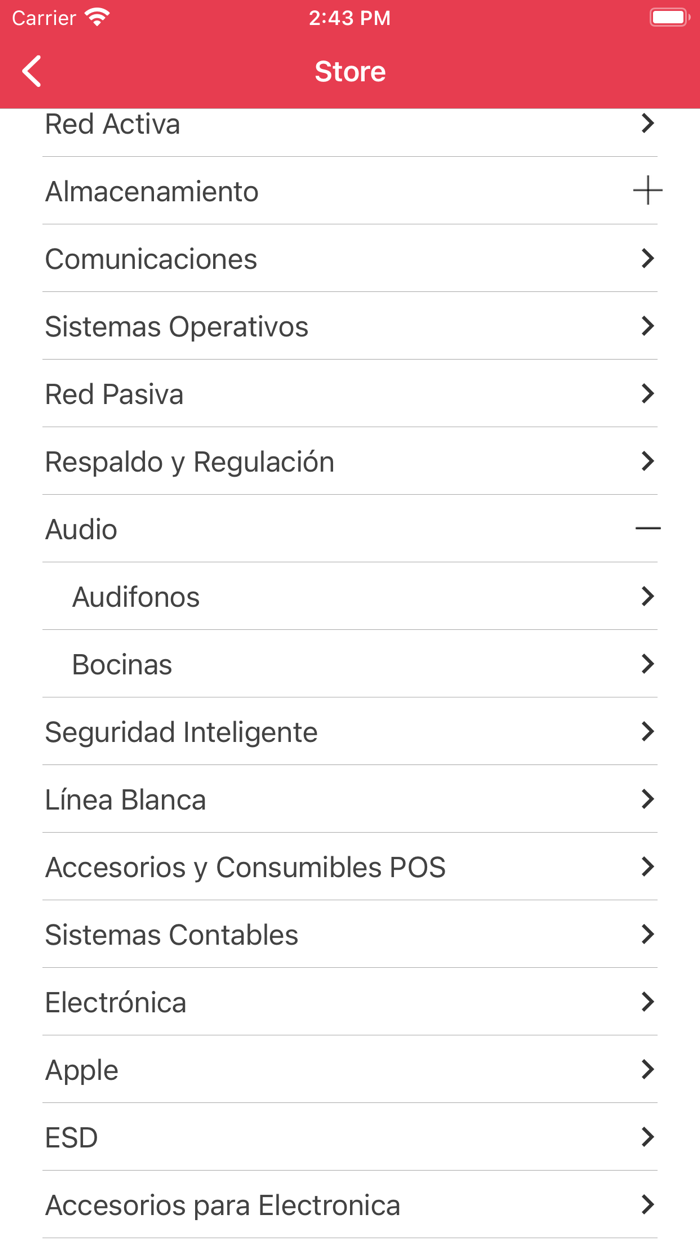Expand the Almacenamiento category with the plus icon
The height and width of the screenshot is (1244, 700).
[x=647, y=191]
